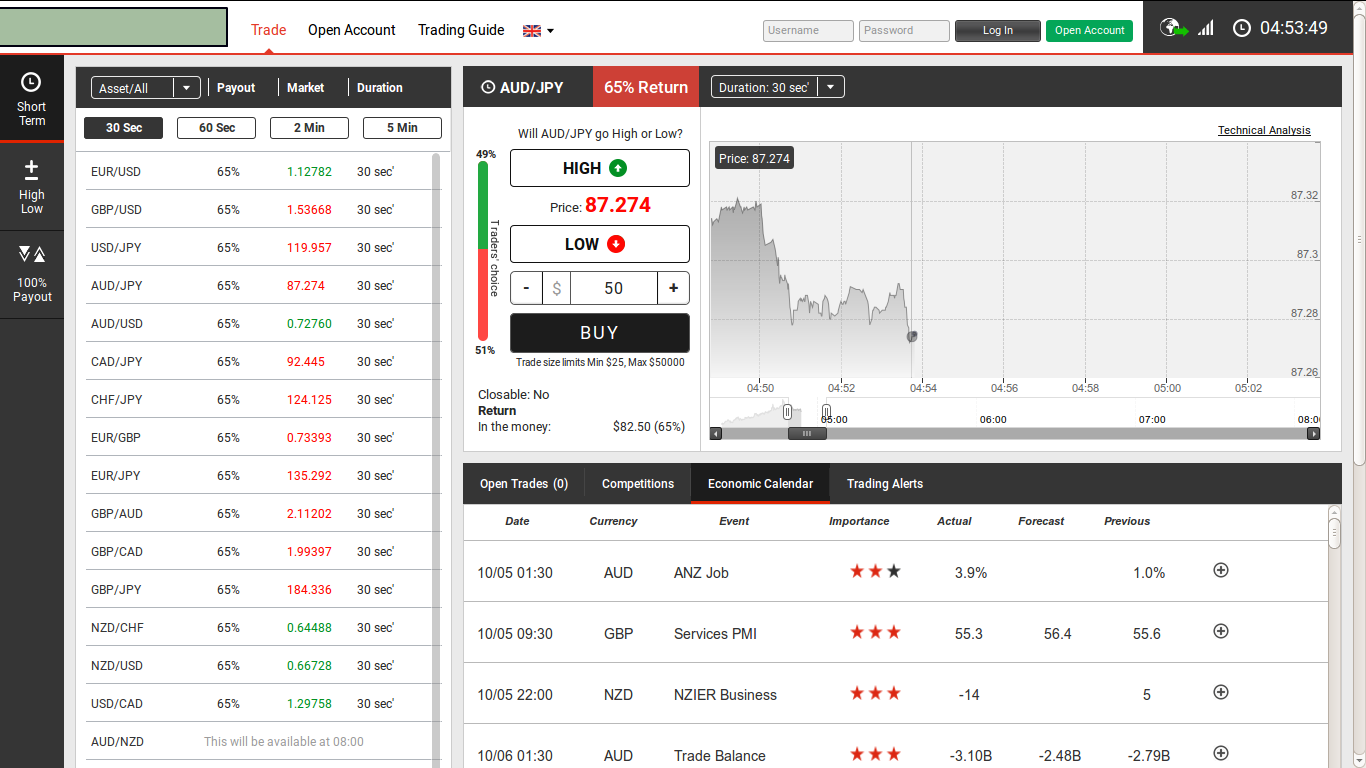
Task: Sort by the Duration column header
Action: coord(380,88)
